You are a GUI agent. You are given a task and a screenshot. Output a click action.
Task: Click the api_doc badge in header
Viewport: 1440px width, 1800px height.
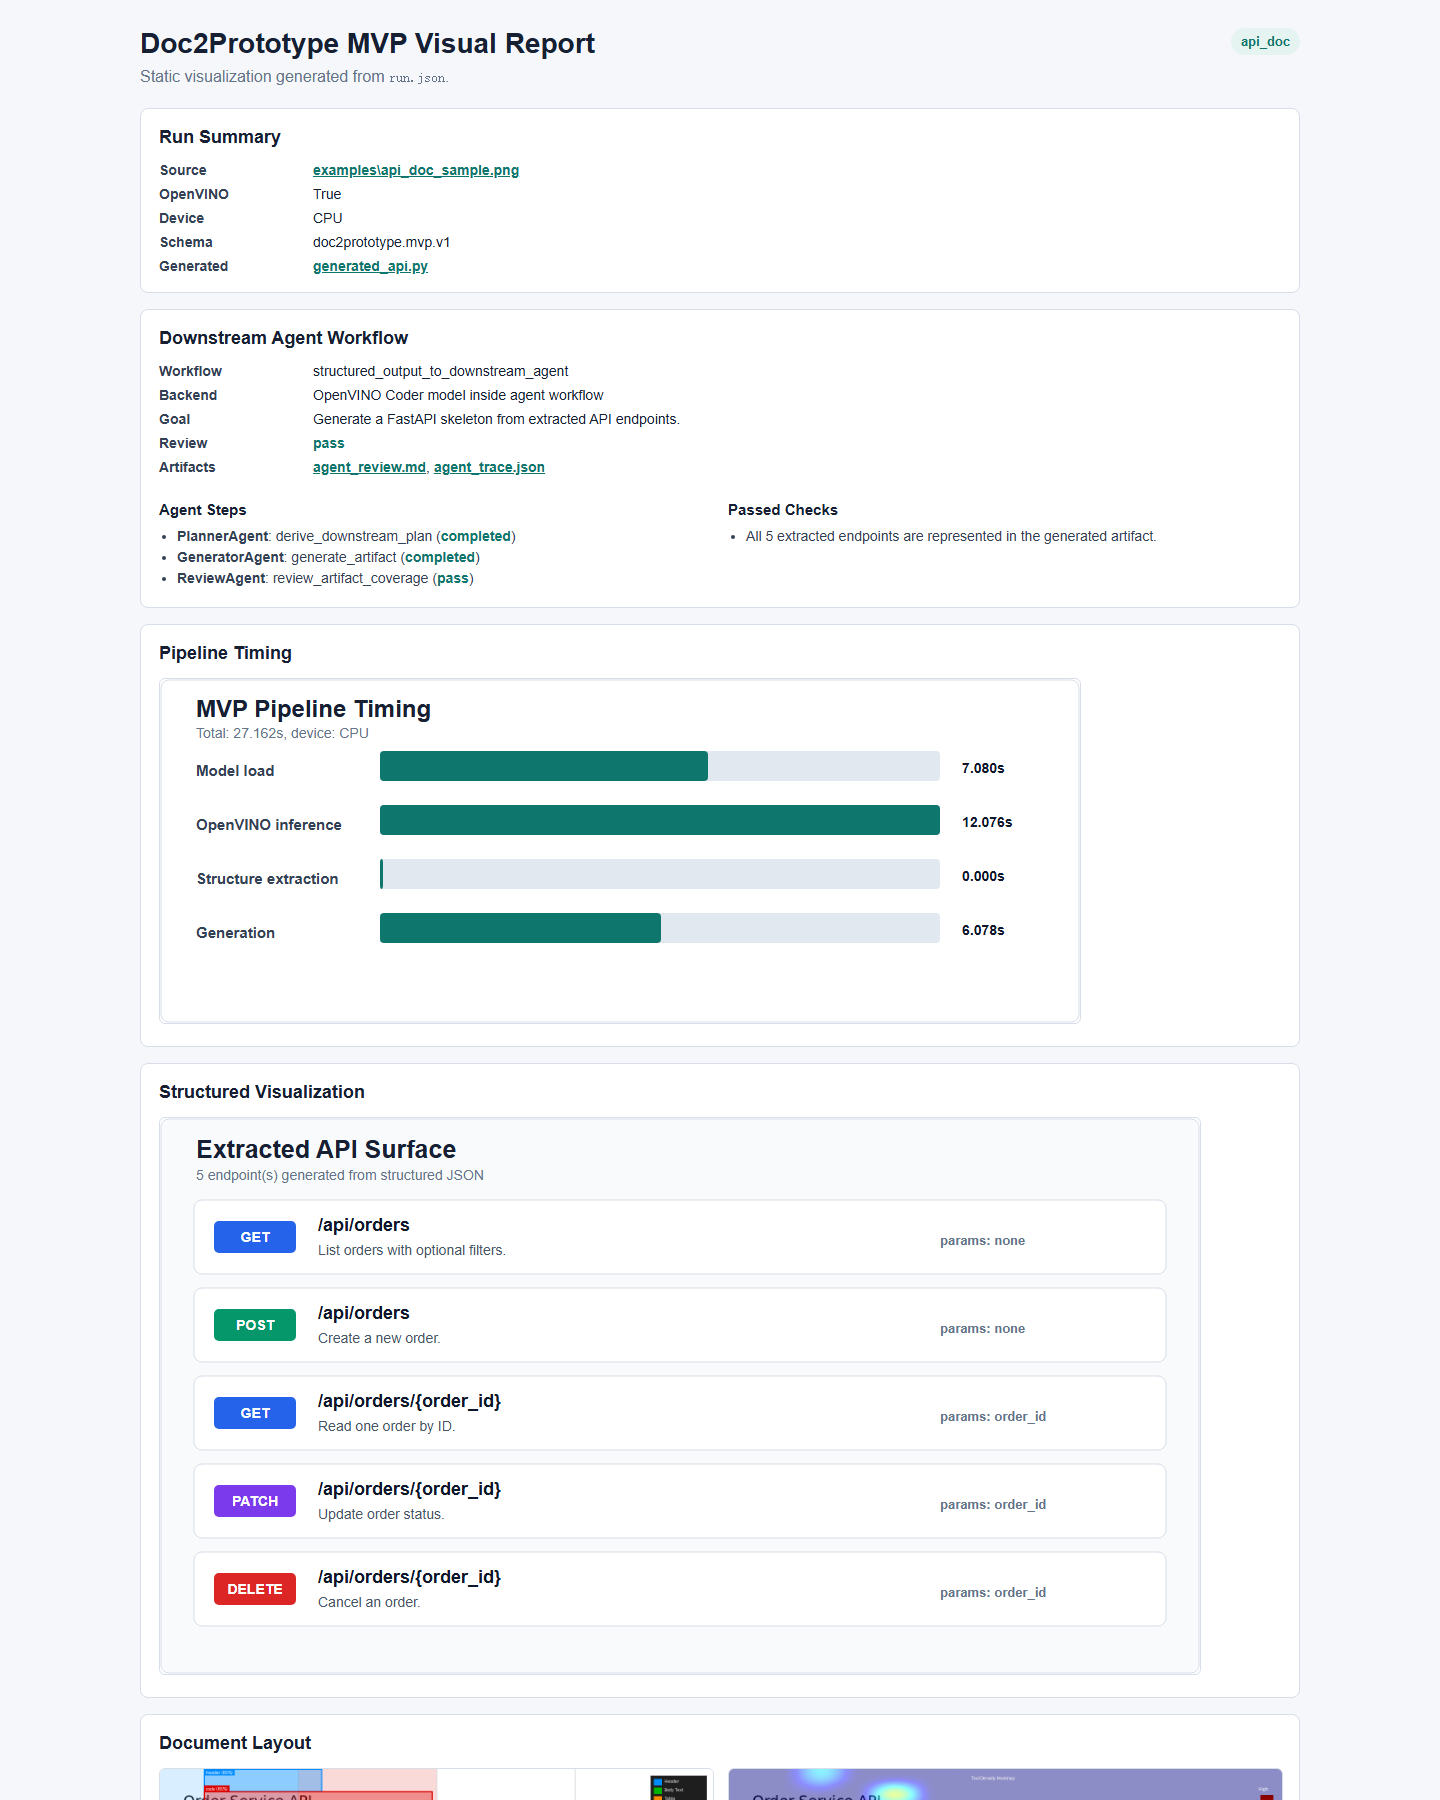pyautogui.click(x=1265, y=42)
